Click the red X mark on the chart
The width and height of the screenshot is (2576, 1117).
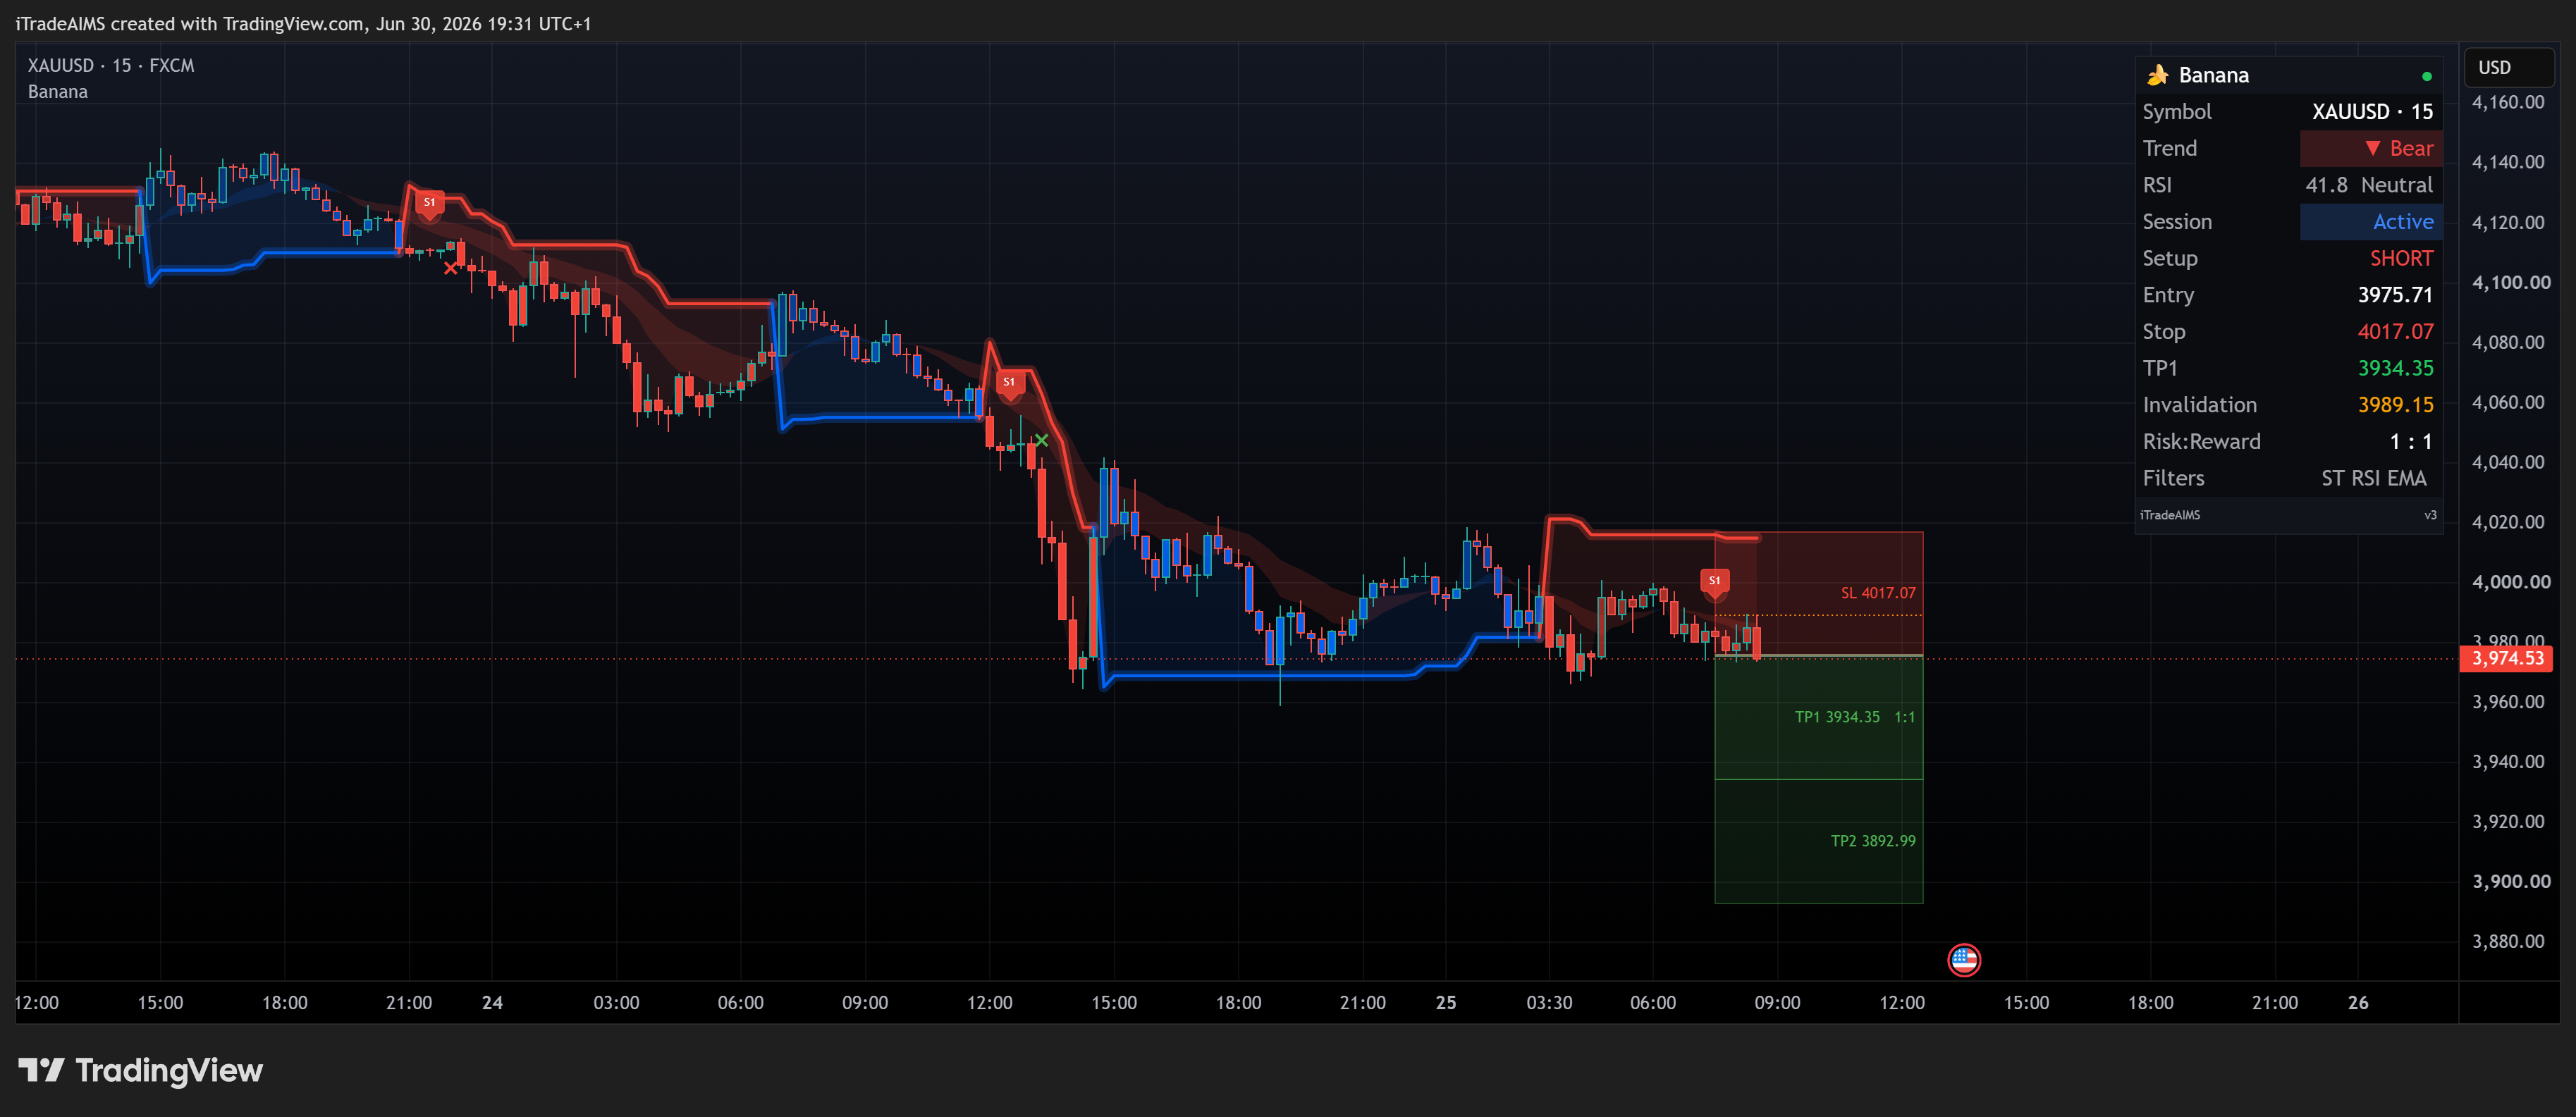(x=450, y=268)
